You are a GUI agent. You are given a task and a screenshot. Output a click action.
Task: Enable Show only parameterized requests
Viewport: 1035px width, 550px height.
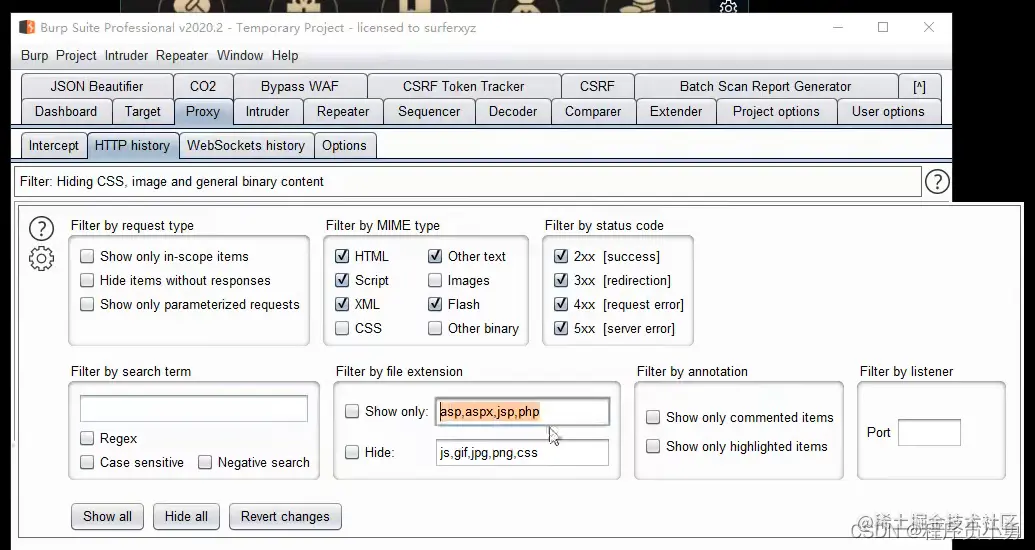click(x=87, y=304)
